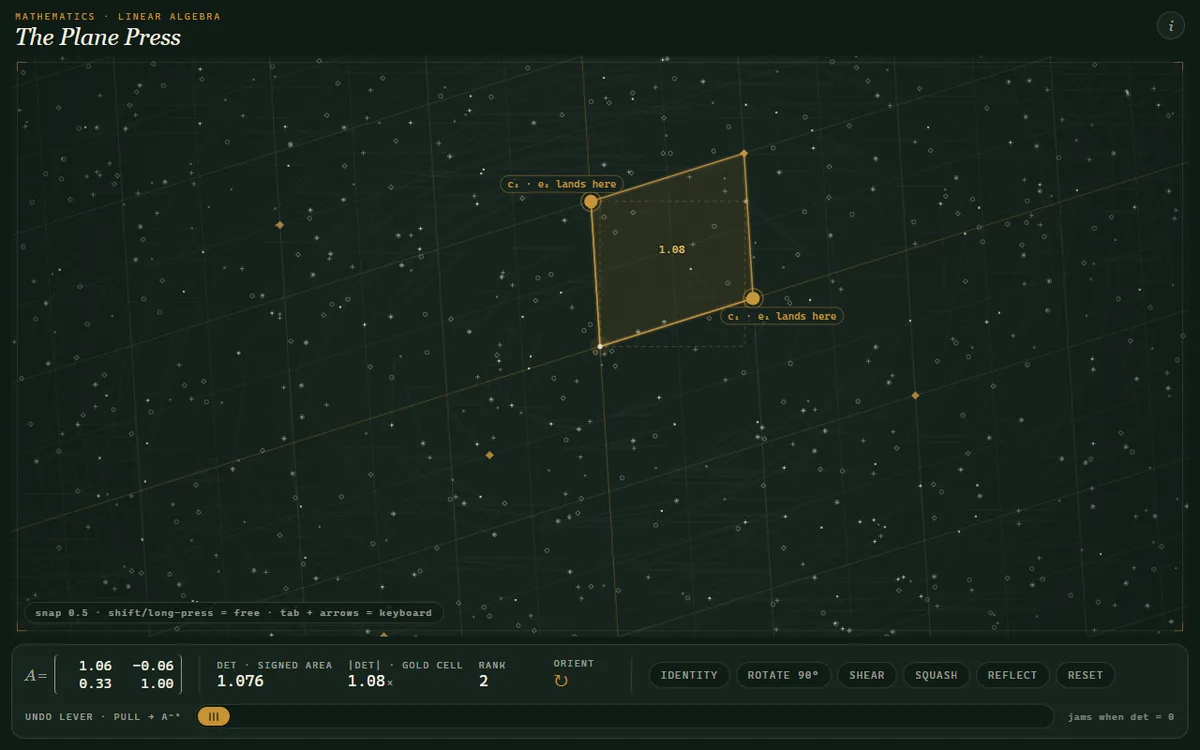Click matrix entry 0.33
This screenshot has width=1200, height=750.
pos(95,684)
